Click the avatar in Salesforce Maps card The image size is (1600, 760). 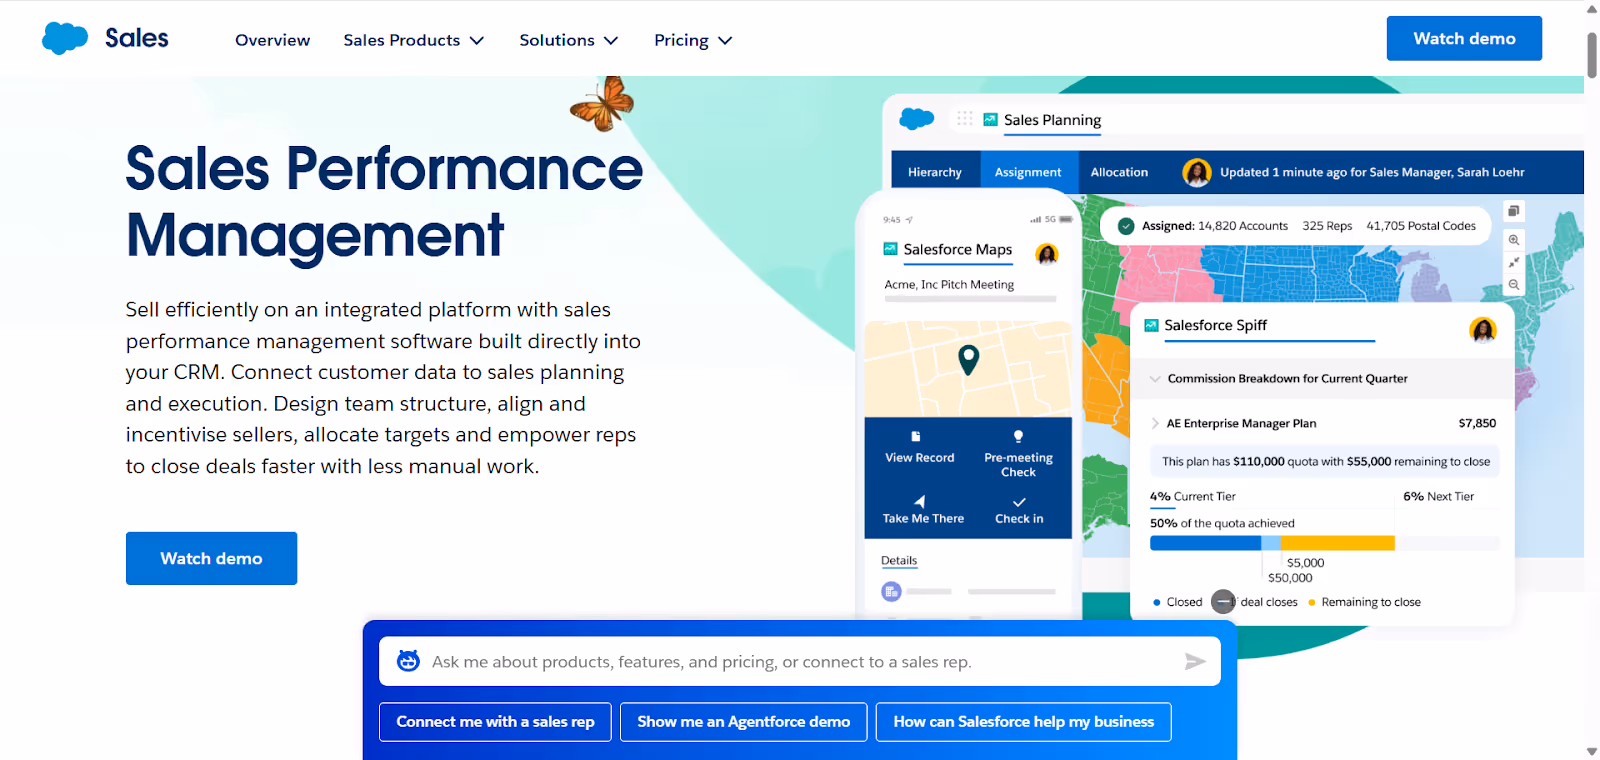[x=1047, y=254]
